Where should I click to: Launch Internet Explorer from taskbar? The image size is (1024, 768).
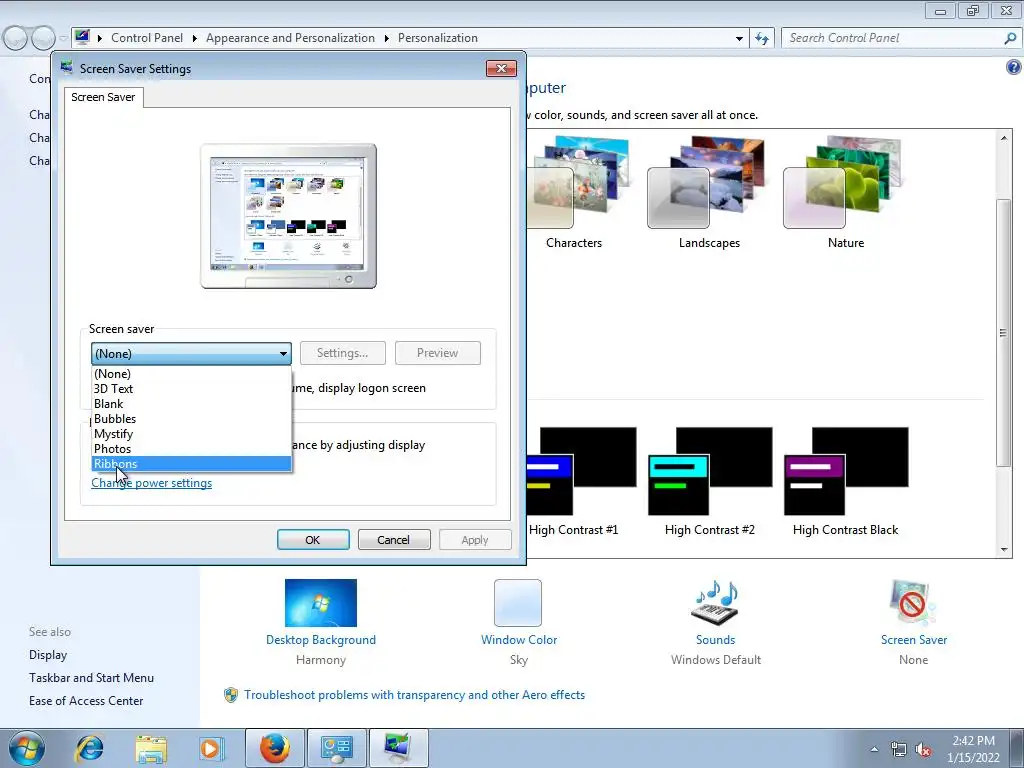coord(89,748)
